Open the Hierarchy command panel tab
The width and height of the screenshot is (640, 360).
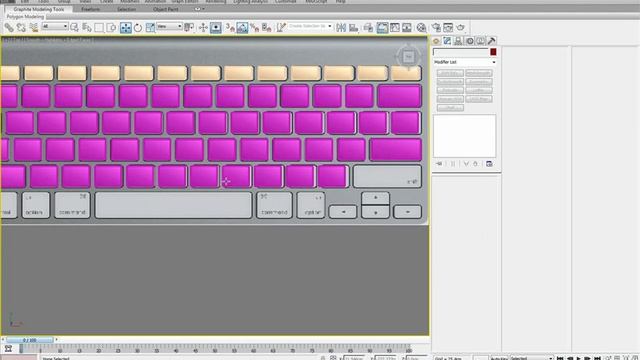click(x=458, y=41)
